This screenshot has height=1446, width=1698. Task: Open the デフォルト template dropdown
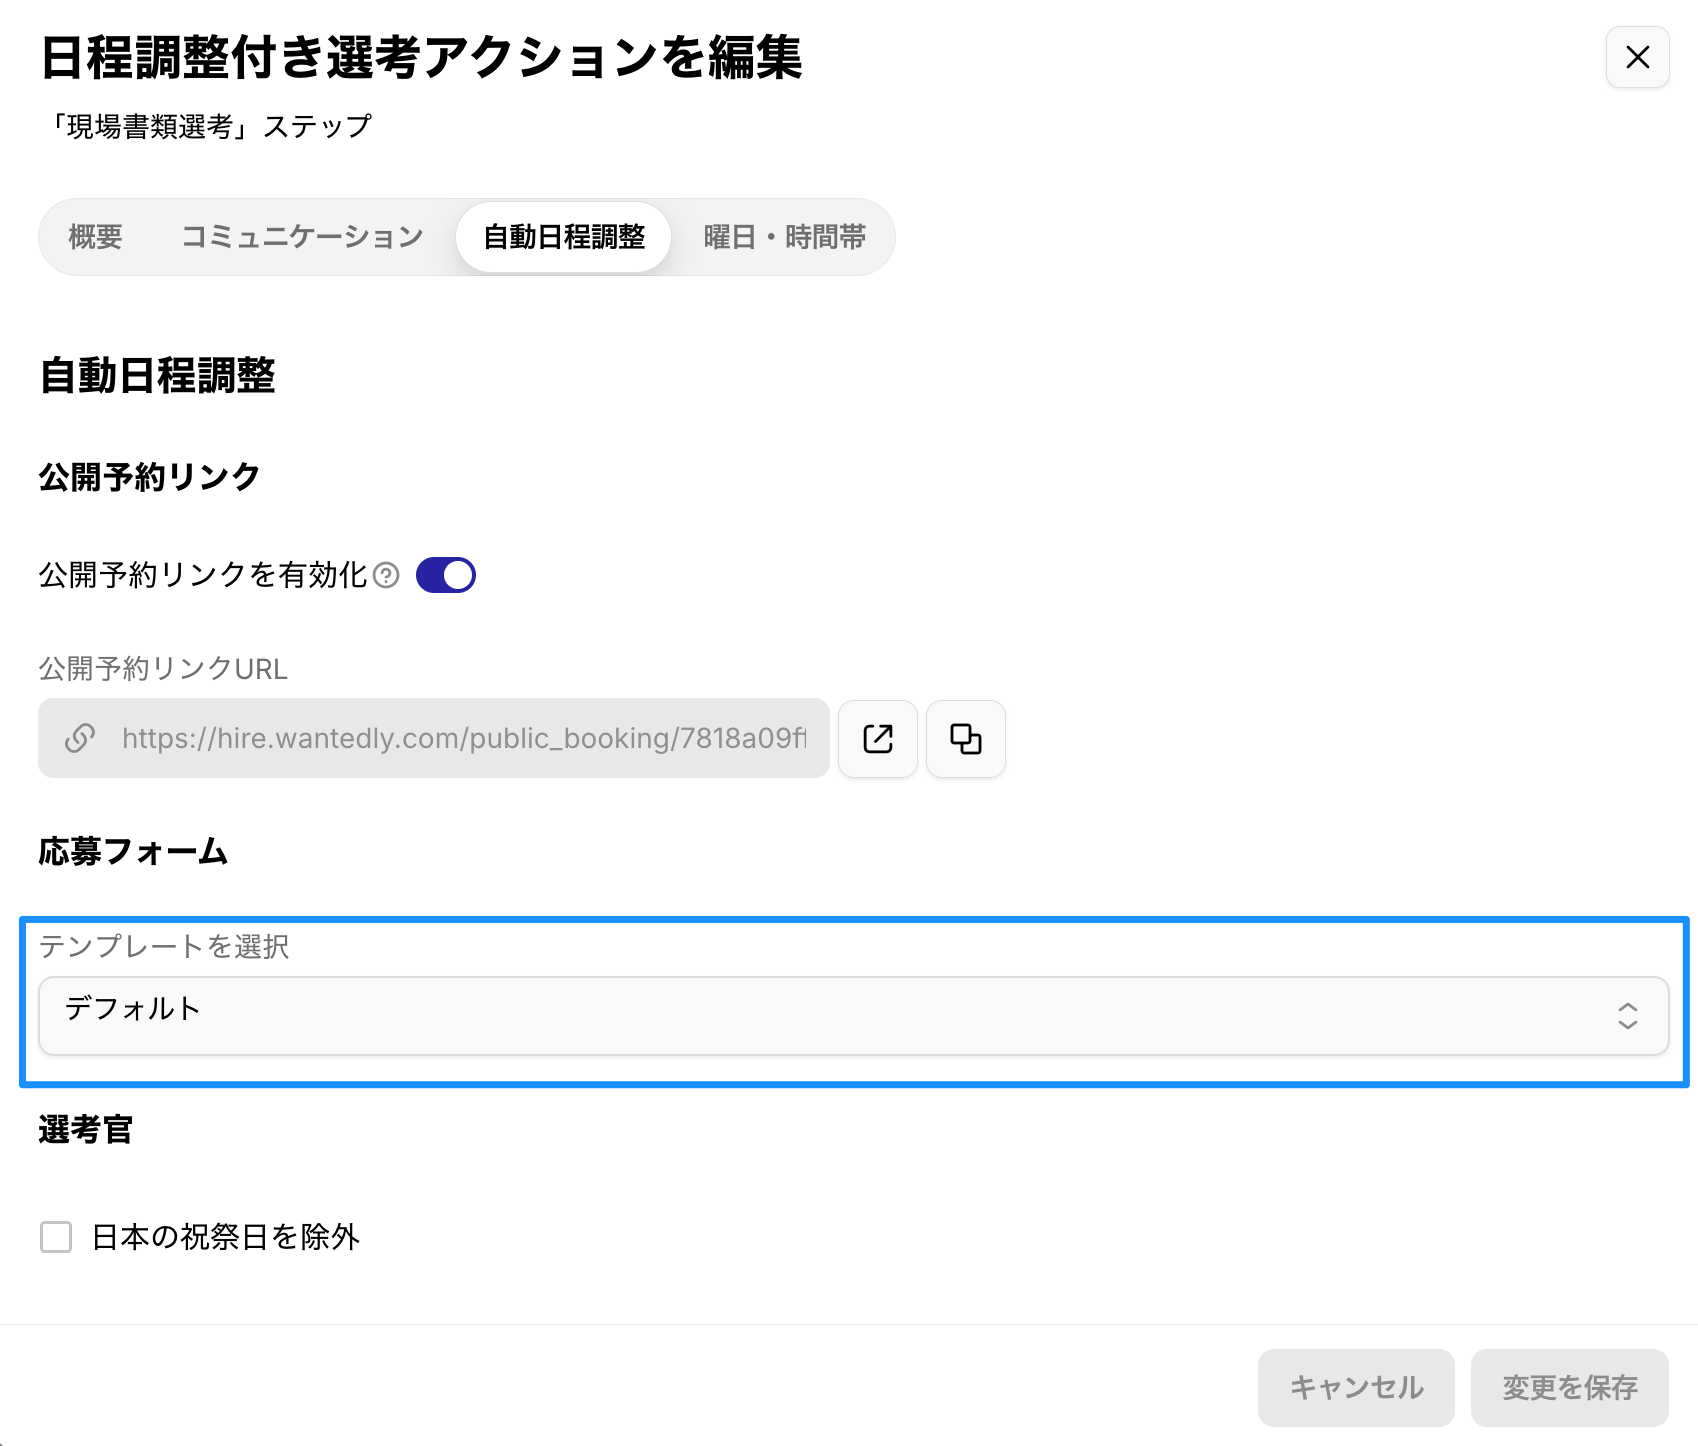[852, 1016]
